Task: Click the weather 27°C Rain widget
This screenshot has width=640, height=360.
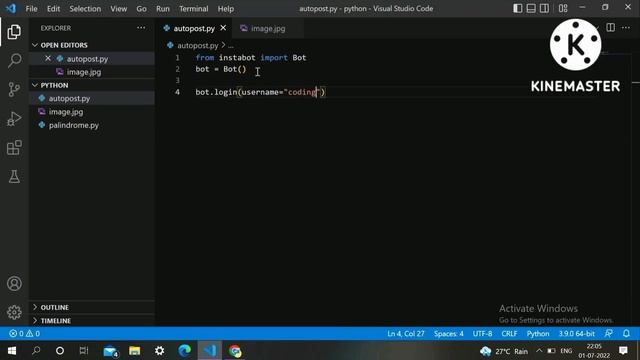Action: (504, 351)
